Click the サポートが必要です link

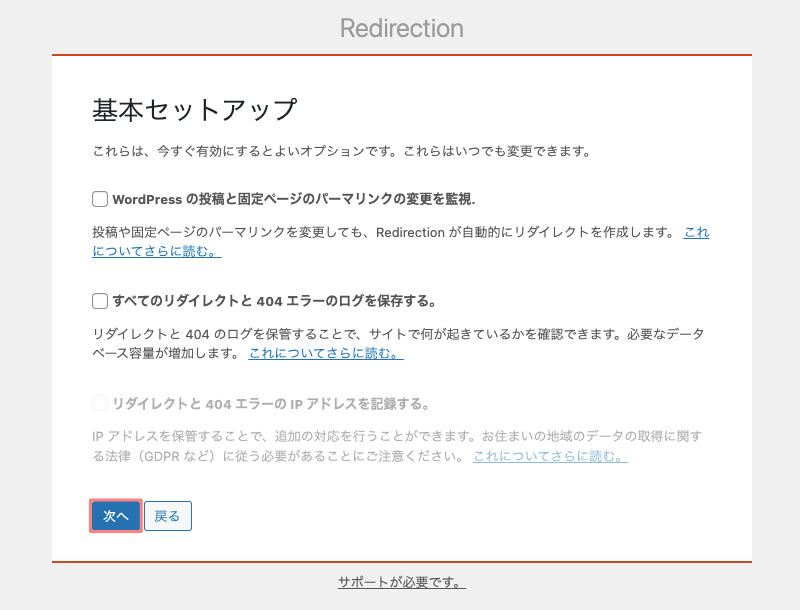[402, 582]
